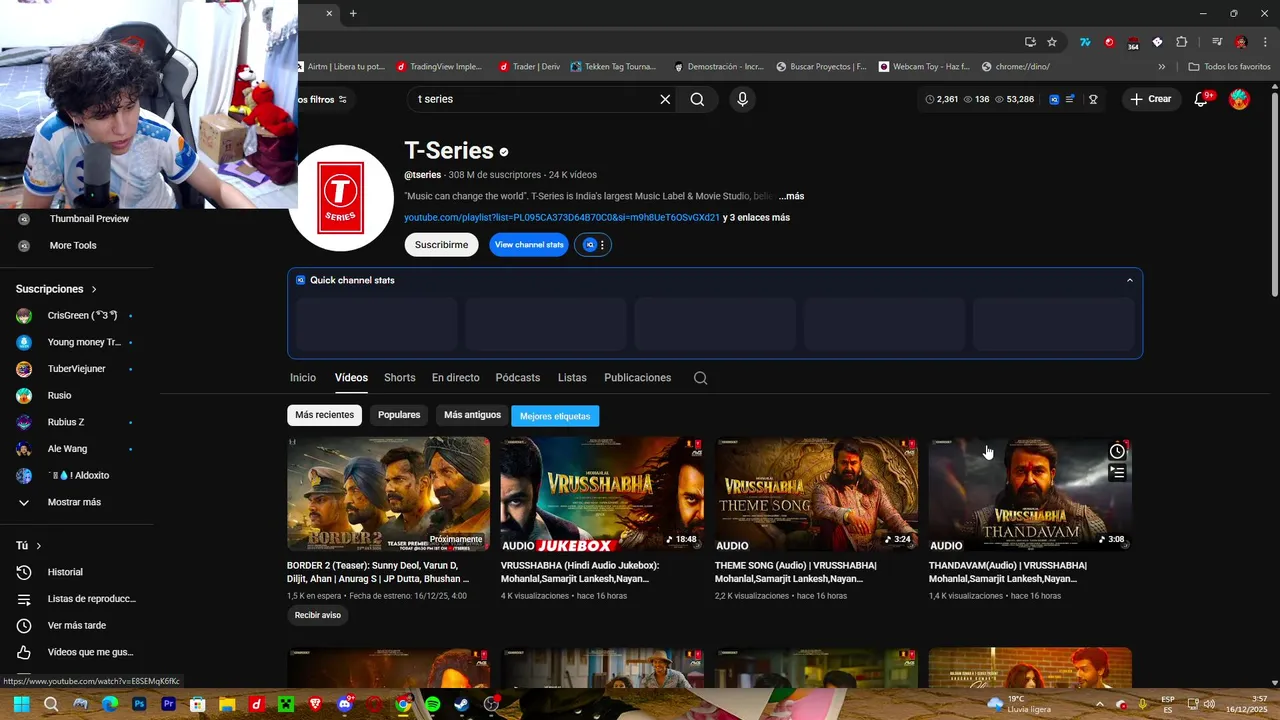Open Discord from the taskbar
Screen dimensions: 1280x720
(x=345, y=704)
